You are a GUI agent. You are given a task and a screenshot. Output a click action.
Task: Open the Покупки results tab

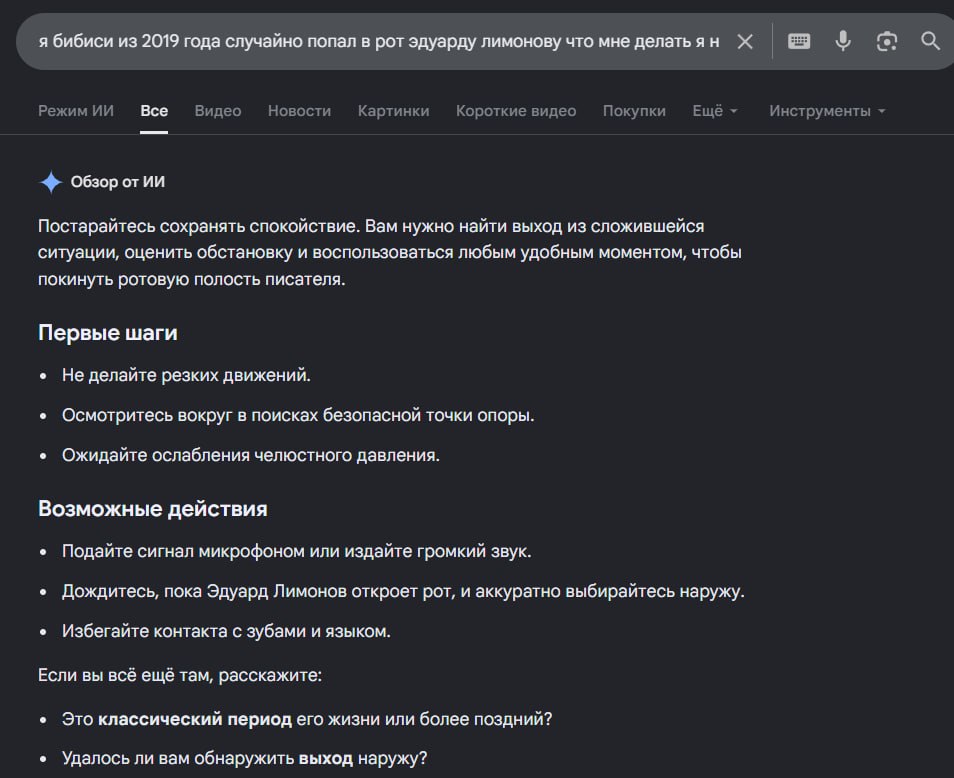coord(634,111)
